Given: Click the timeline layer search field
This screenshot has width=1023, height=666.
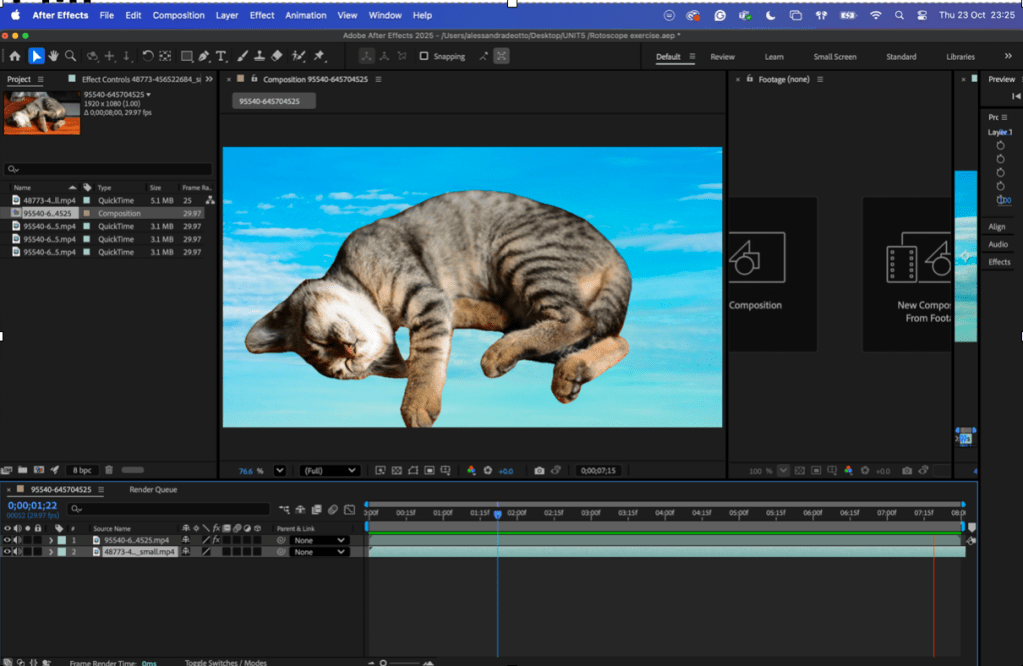Looking at the screenshot, I should [x=170, y=509].
